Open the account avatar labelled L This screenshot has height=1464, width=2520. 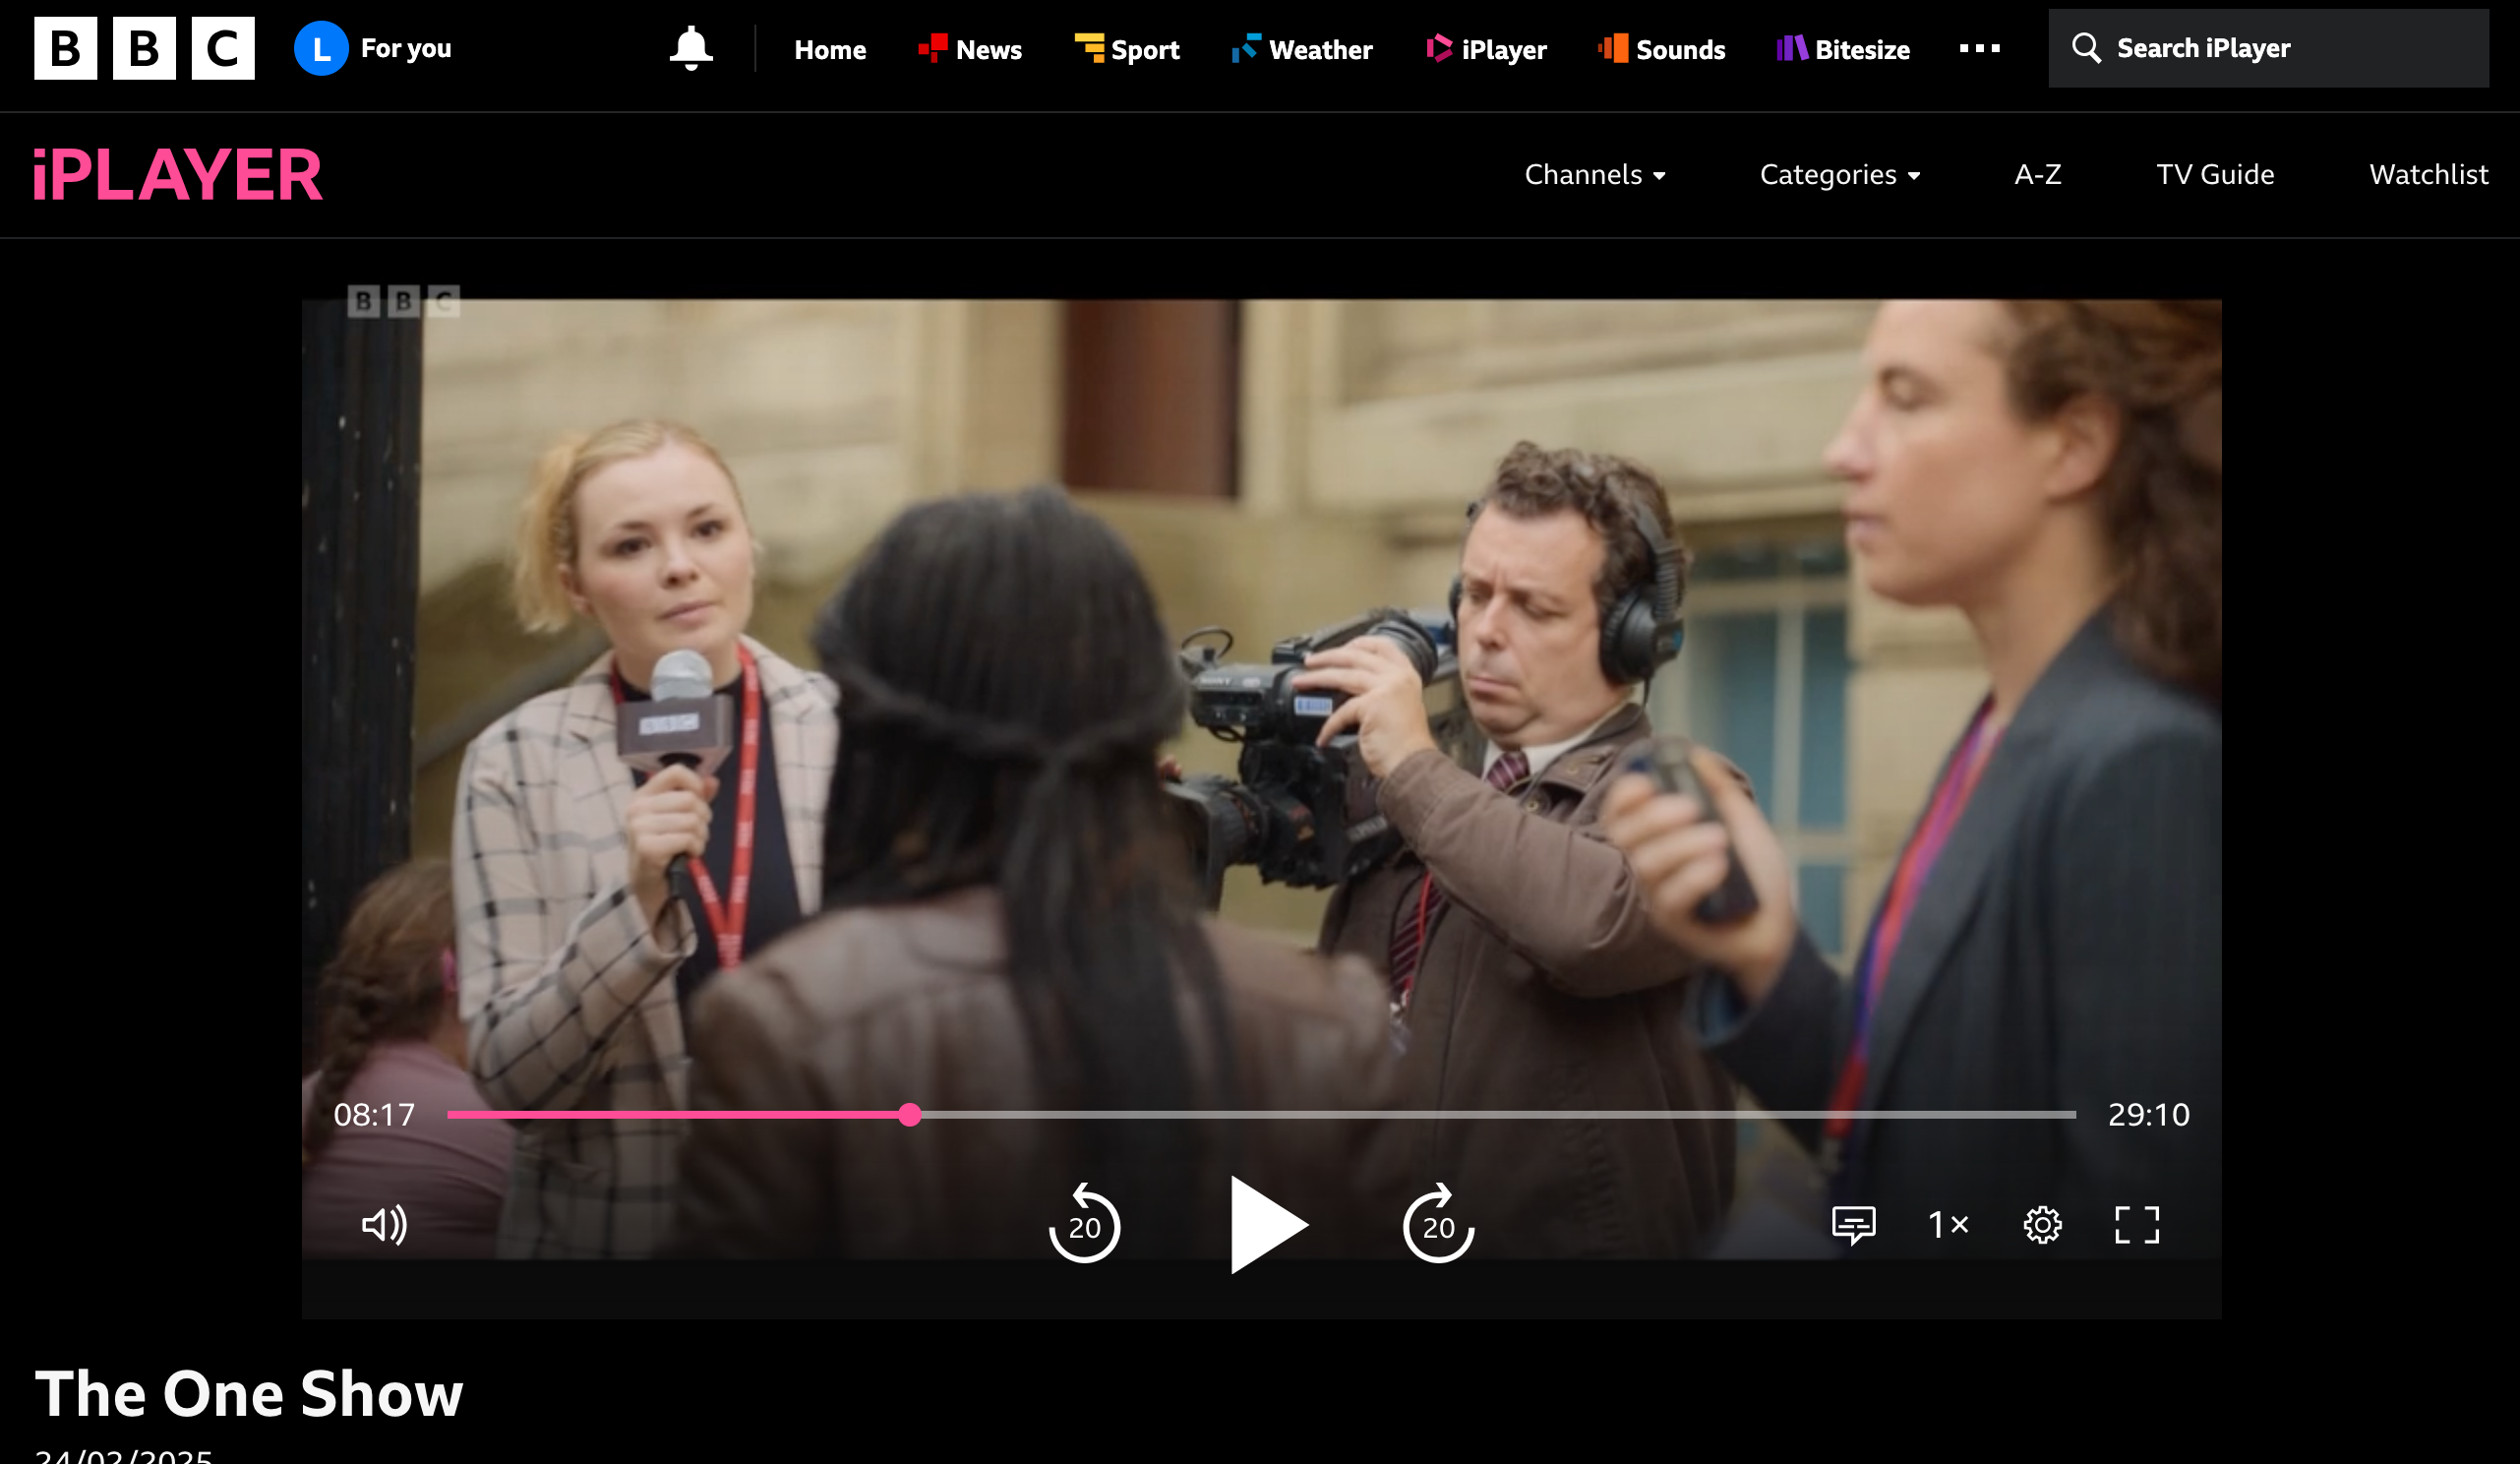point(321,48)
